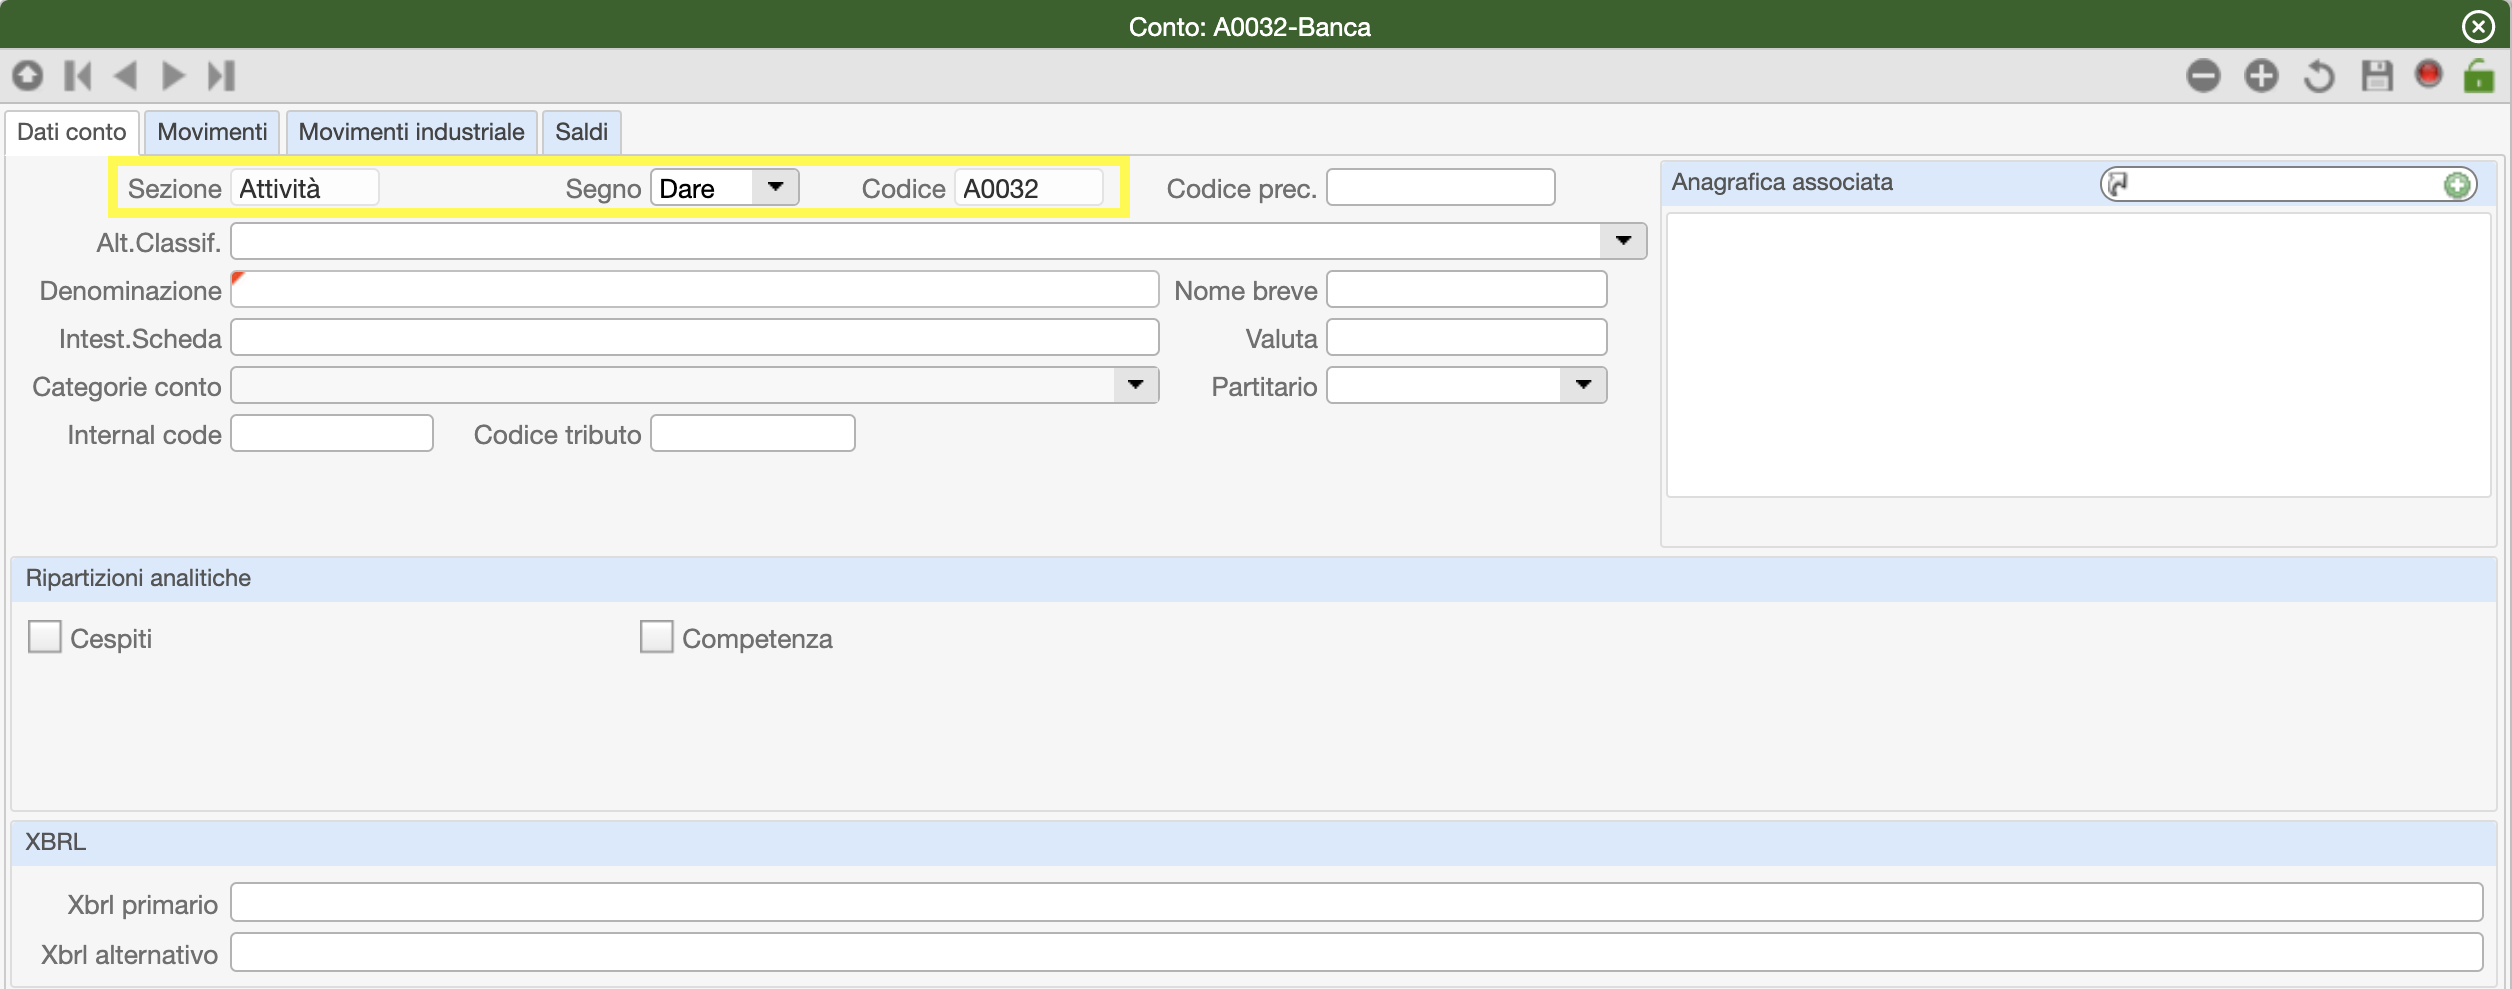This screenshot has height=989, width=2512.
Task: Open the Movimenti industriale tab
Action: click(411, 132)
